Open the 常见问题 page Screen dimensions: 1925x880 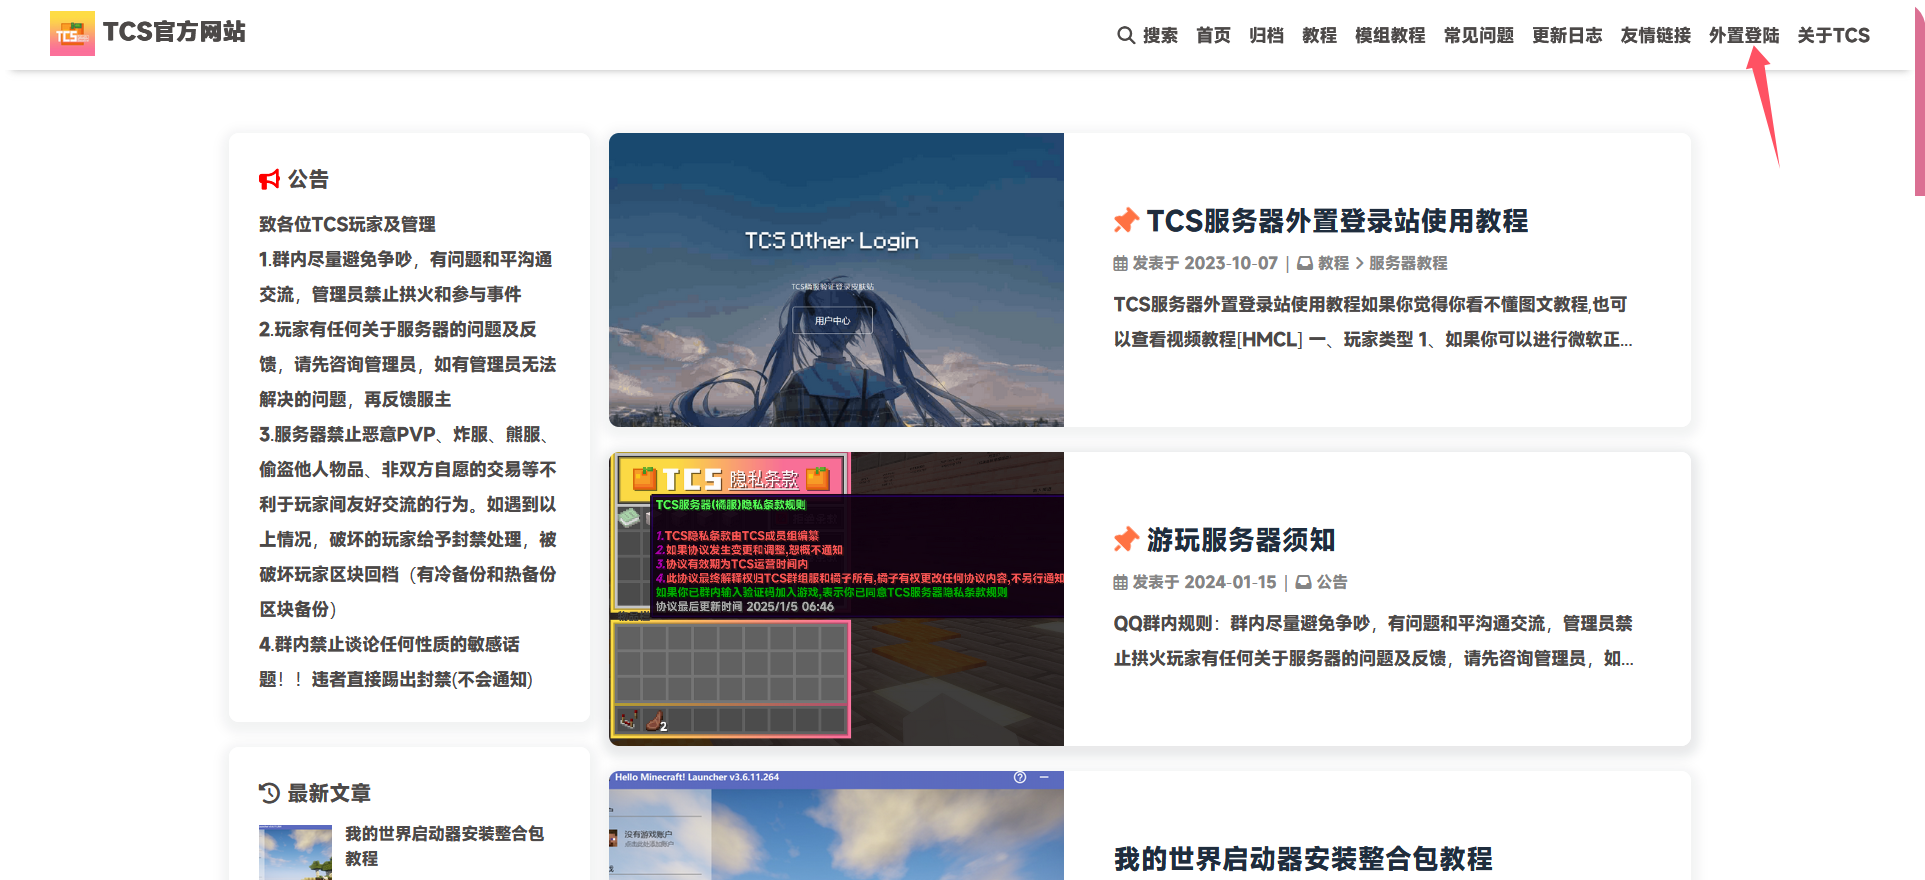pos(1478,36)
